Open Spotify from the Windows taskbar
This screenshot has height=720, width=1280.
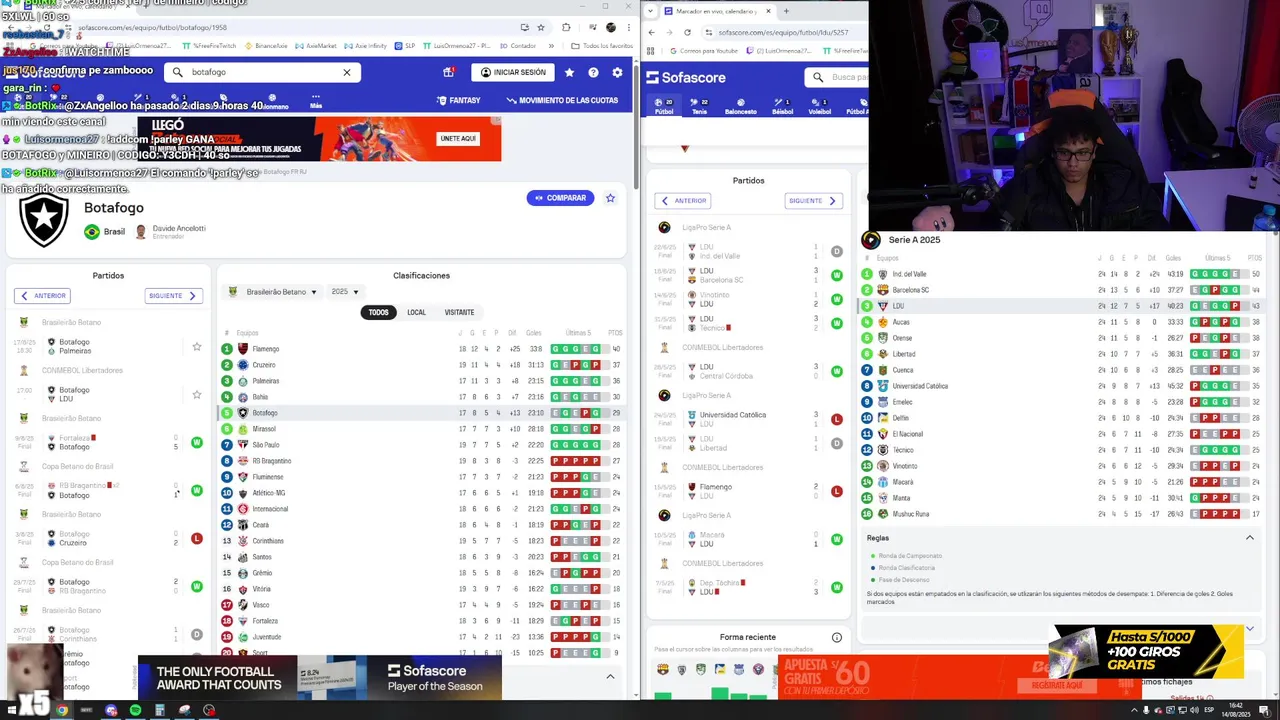pyautogui.click(x=135, y=710)
